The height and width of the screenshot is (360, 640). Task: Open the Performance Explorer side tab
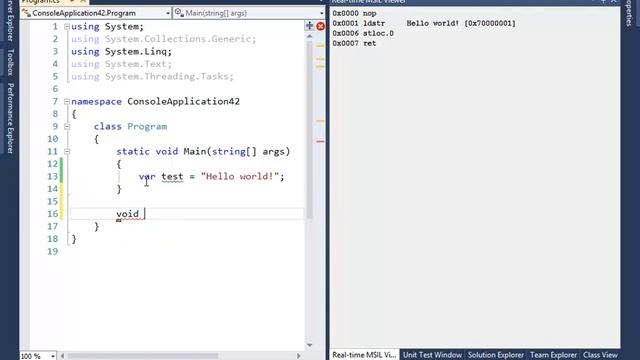[x=10, y=118]
